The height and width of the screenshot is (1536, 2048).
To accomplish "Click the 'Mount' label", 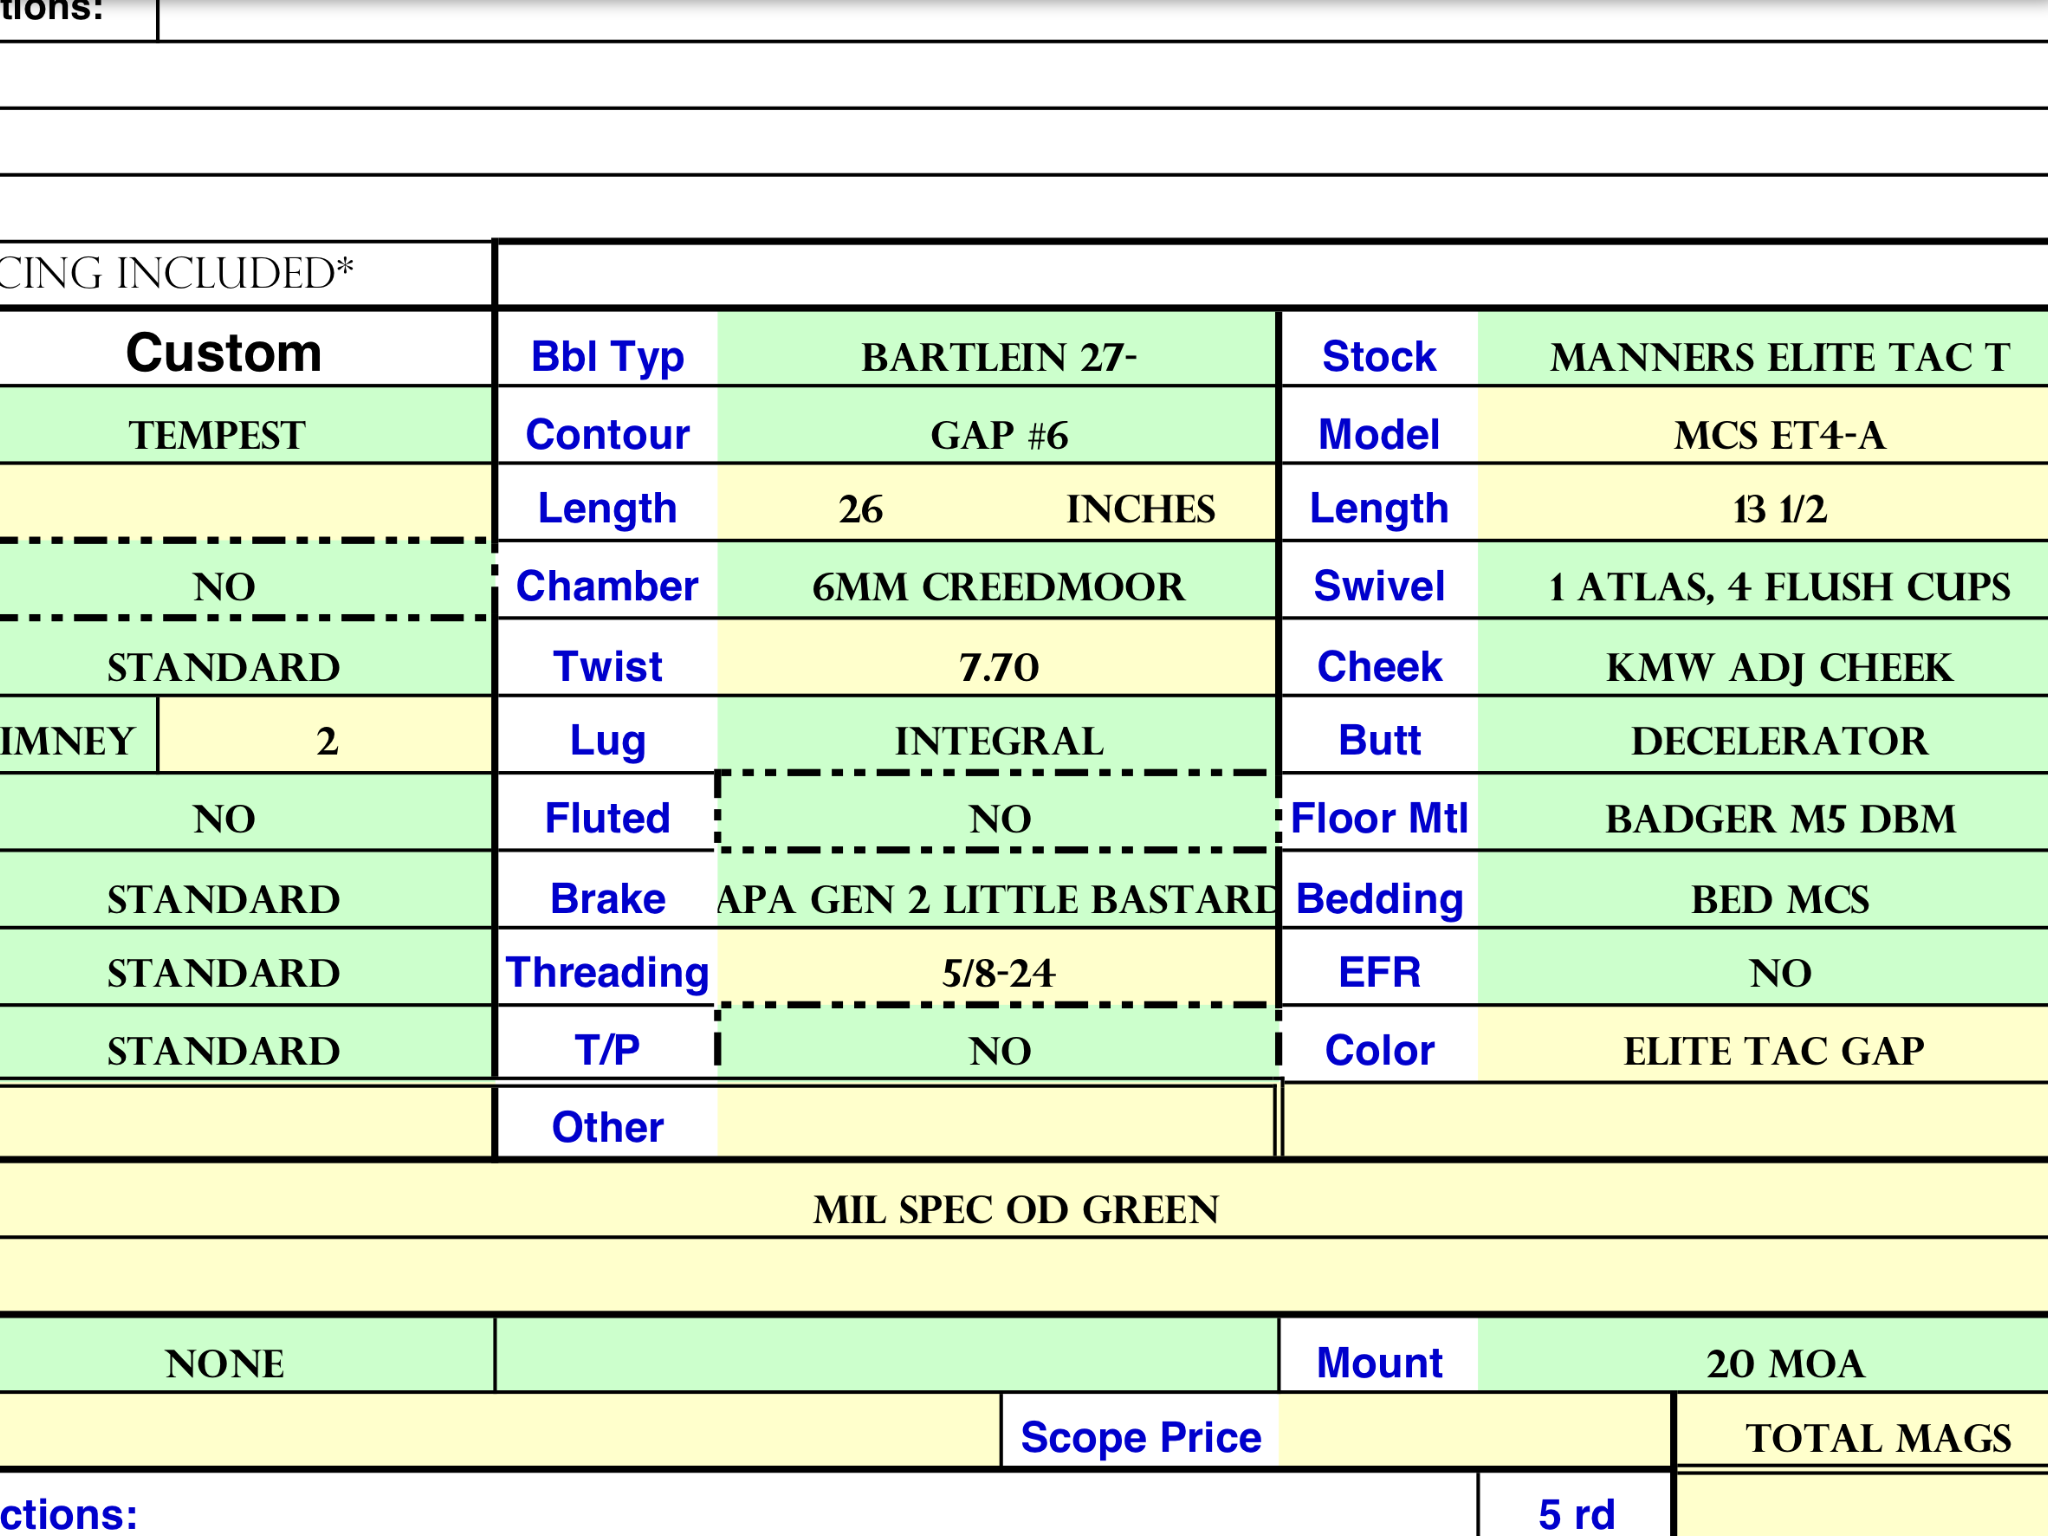I will coord(1379,1363).
